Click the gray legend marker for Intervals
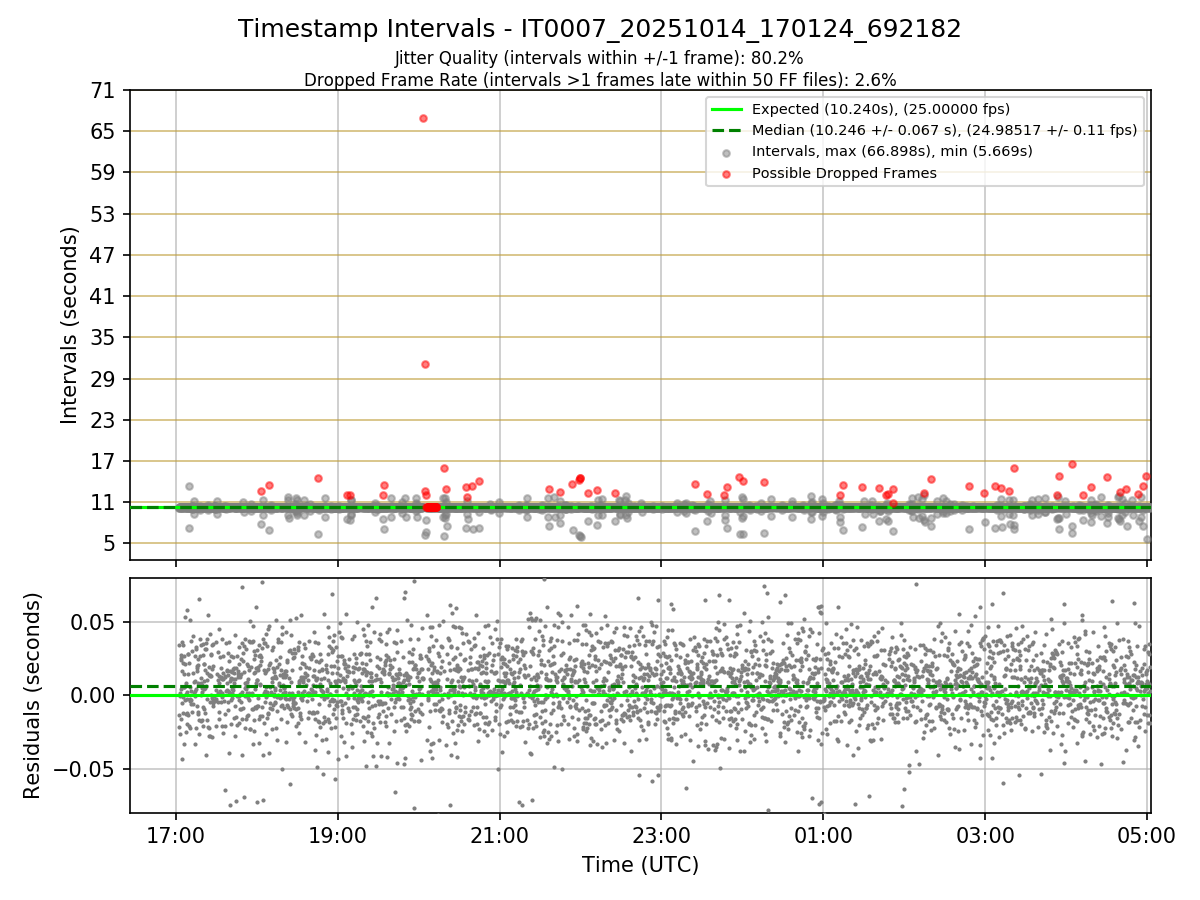Screen dimensions: 1200x900 [726, 153]
